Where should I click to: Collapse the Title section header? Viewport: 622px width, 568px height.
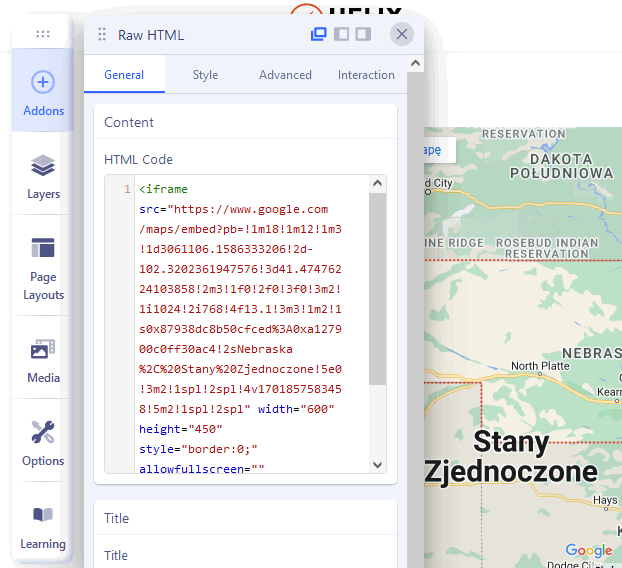tap(246, 518)
